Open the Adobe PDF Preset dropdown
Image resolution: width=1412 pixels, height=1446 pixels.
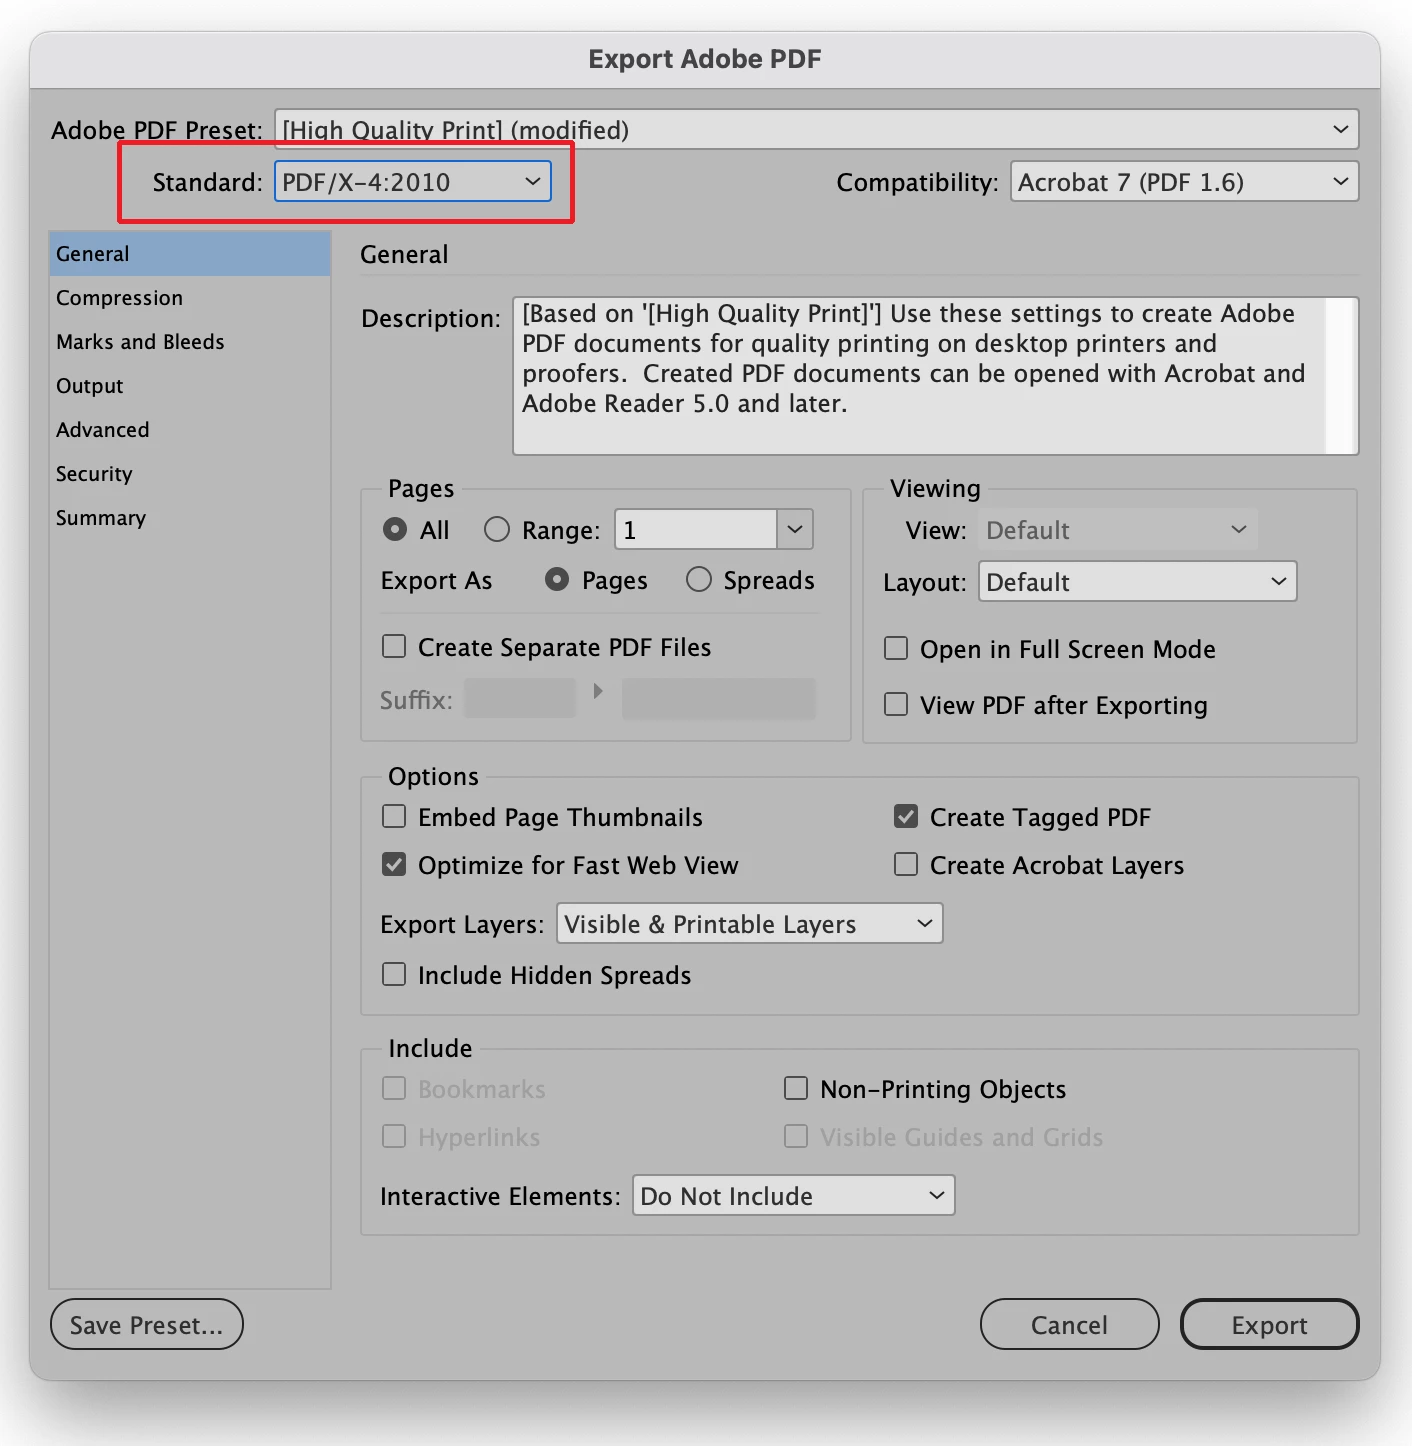pyautogui.click(x=816, y=130)
